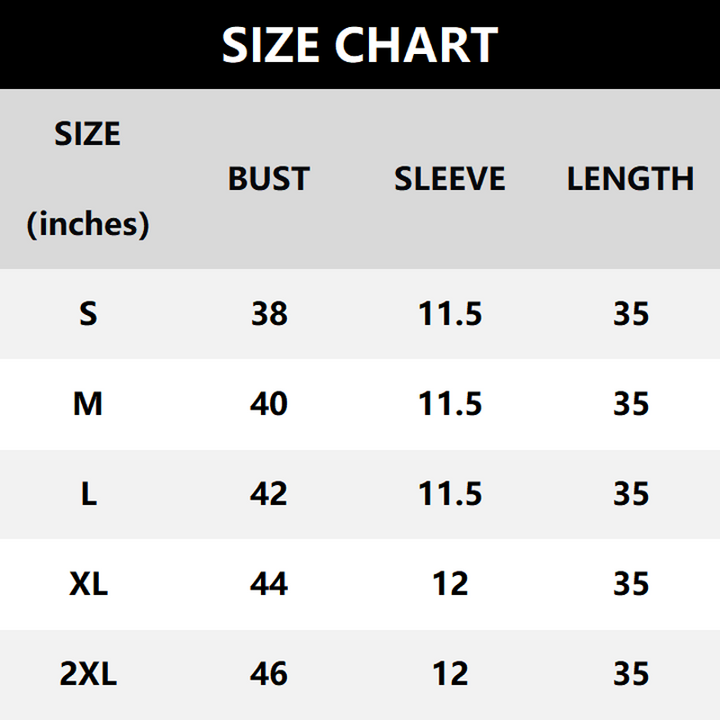
Task: Select the XL size row label
Action: click(x=88, y=584)
